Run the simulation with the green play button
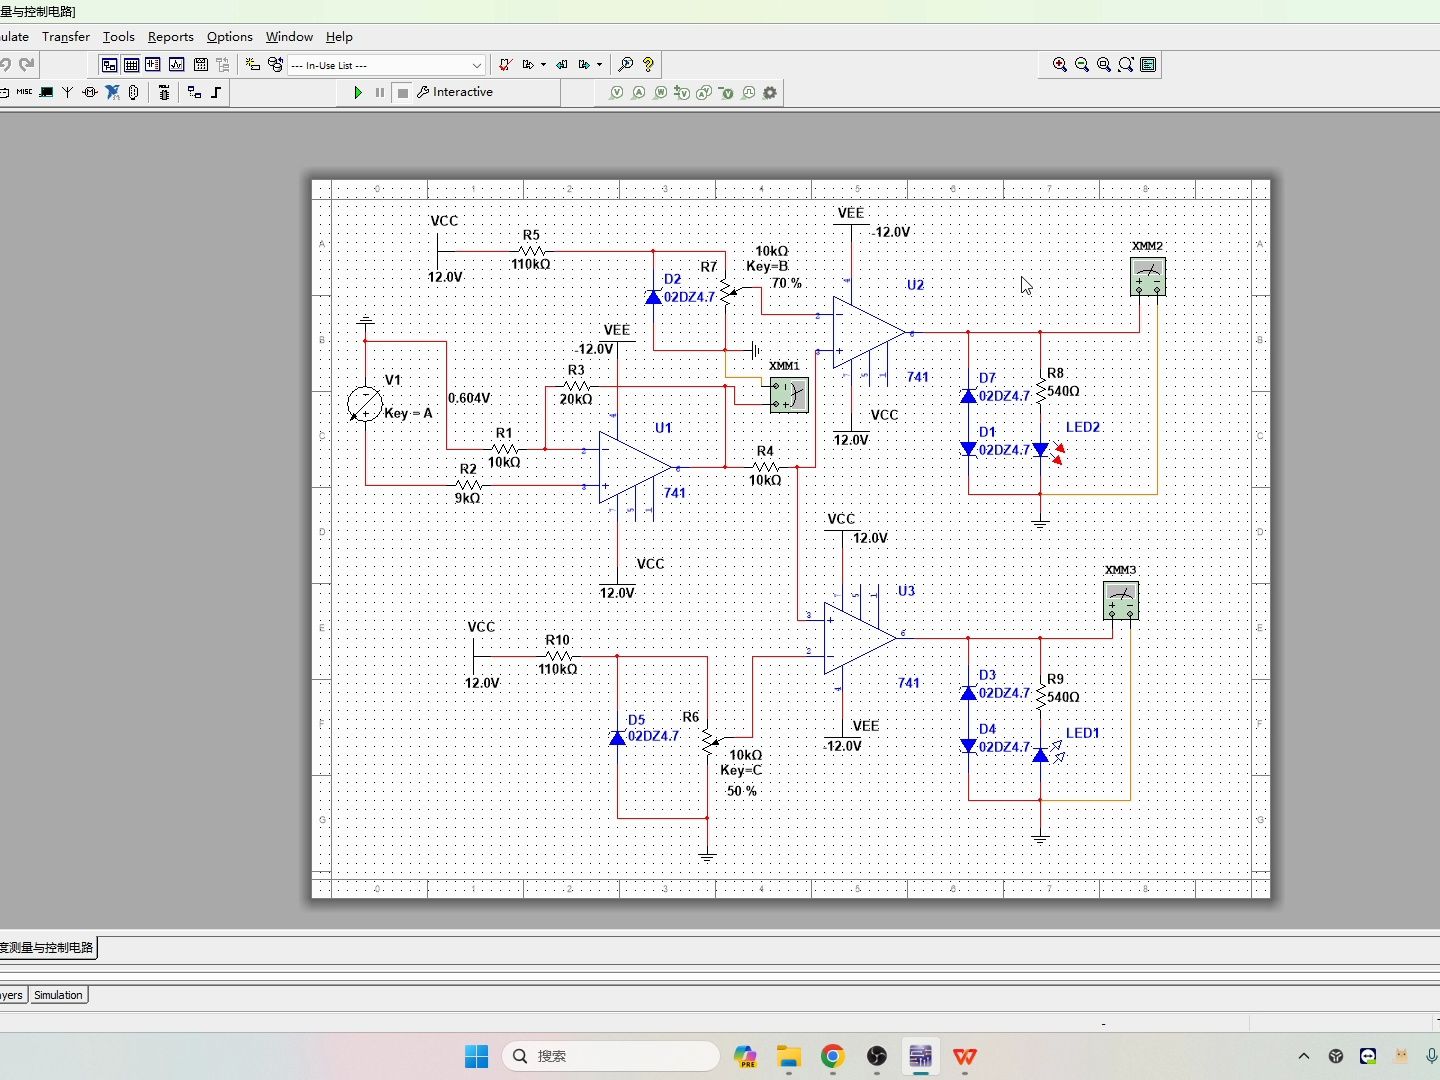This screenshot has height=1080, width=1440. [358, 92]
